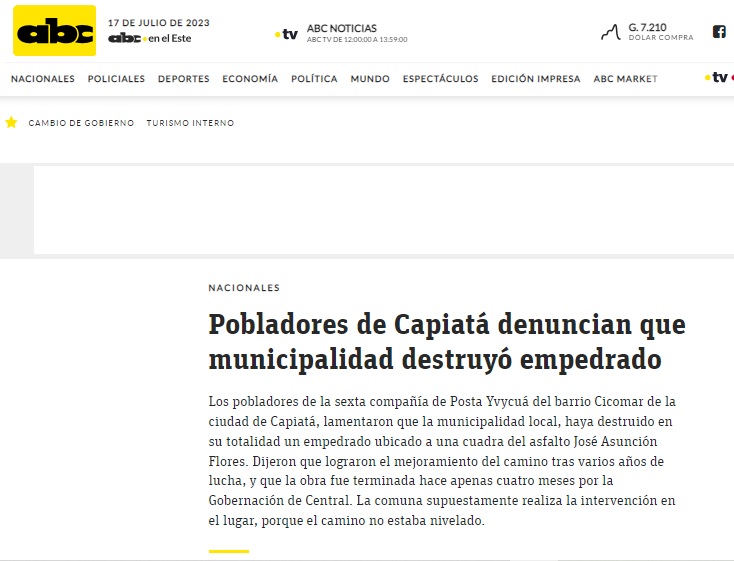The width and height of the screenshot is (734, 561).
Task: Visit the ABC Market link
Action: pyautogui.click(x=625, y=79)
